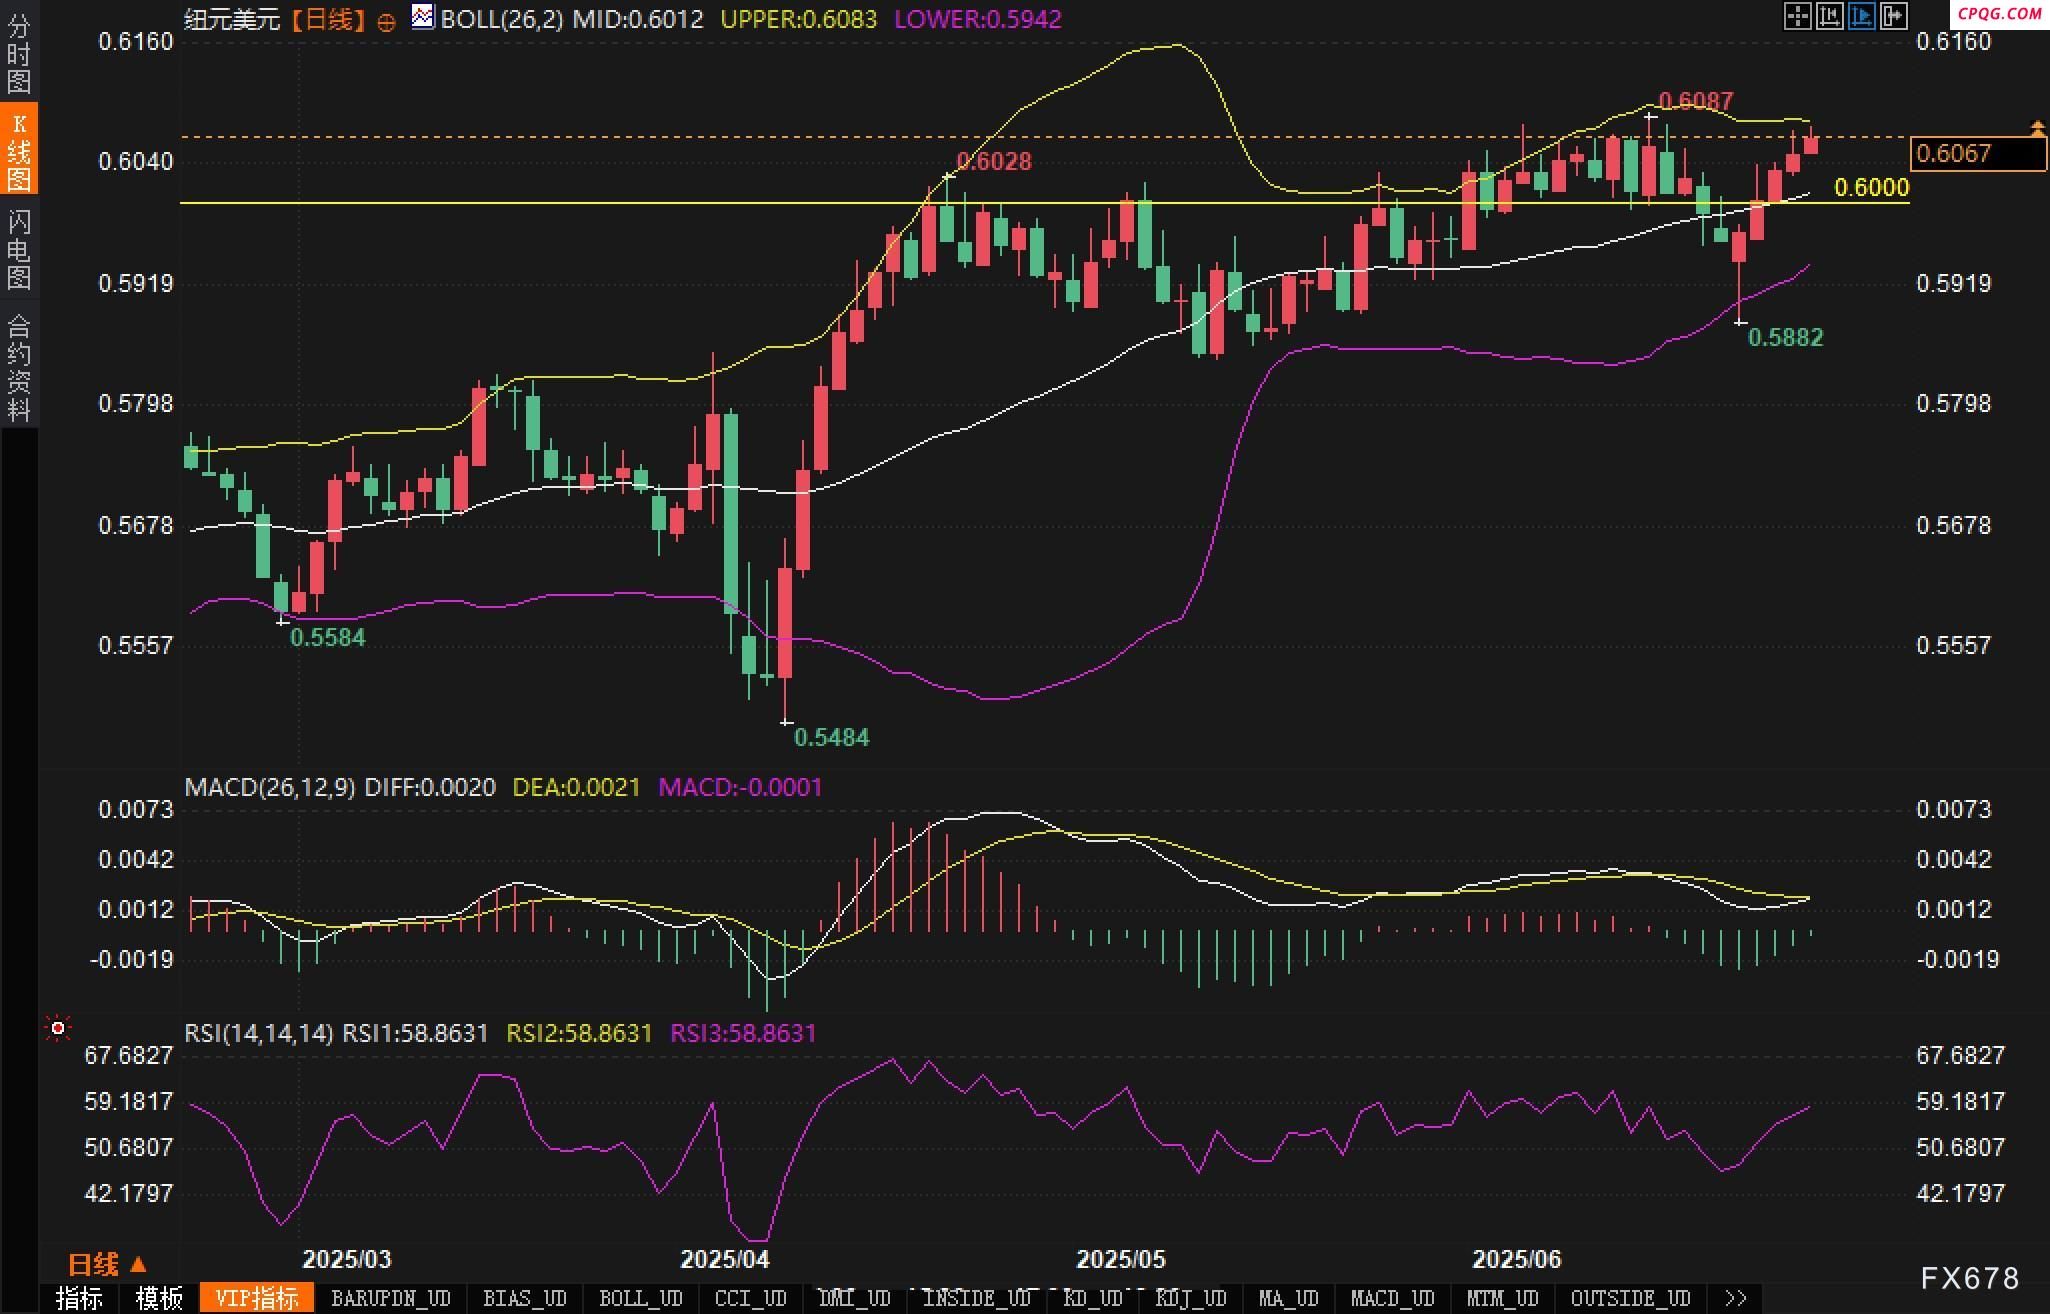Select the K线图 sidebar tab
The width and height of the screenshot is (2050, 1314).
[x=19, y=150]
